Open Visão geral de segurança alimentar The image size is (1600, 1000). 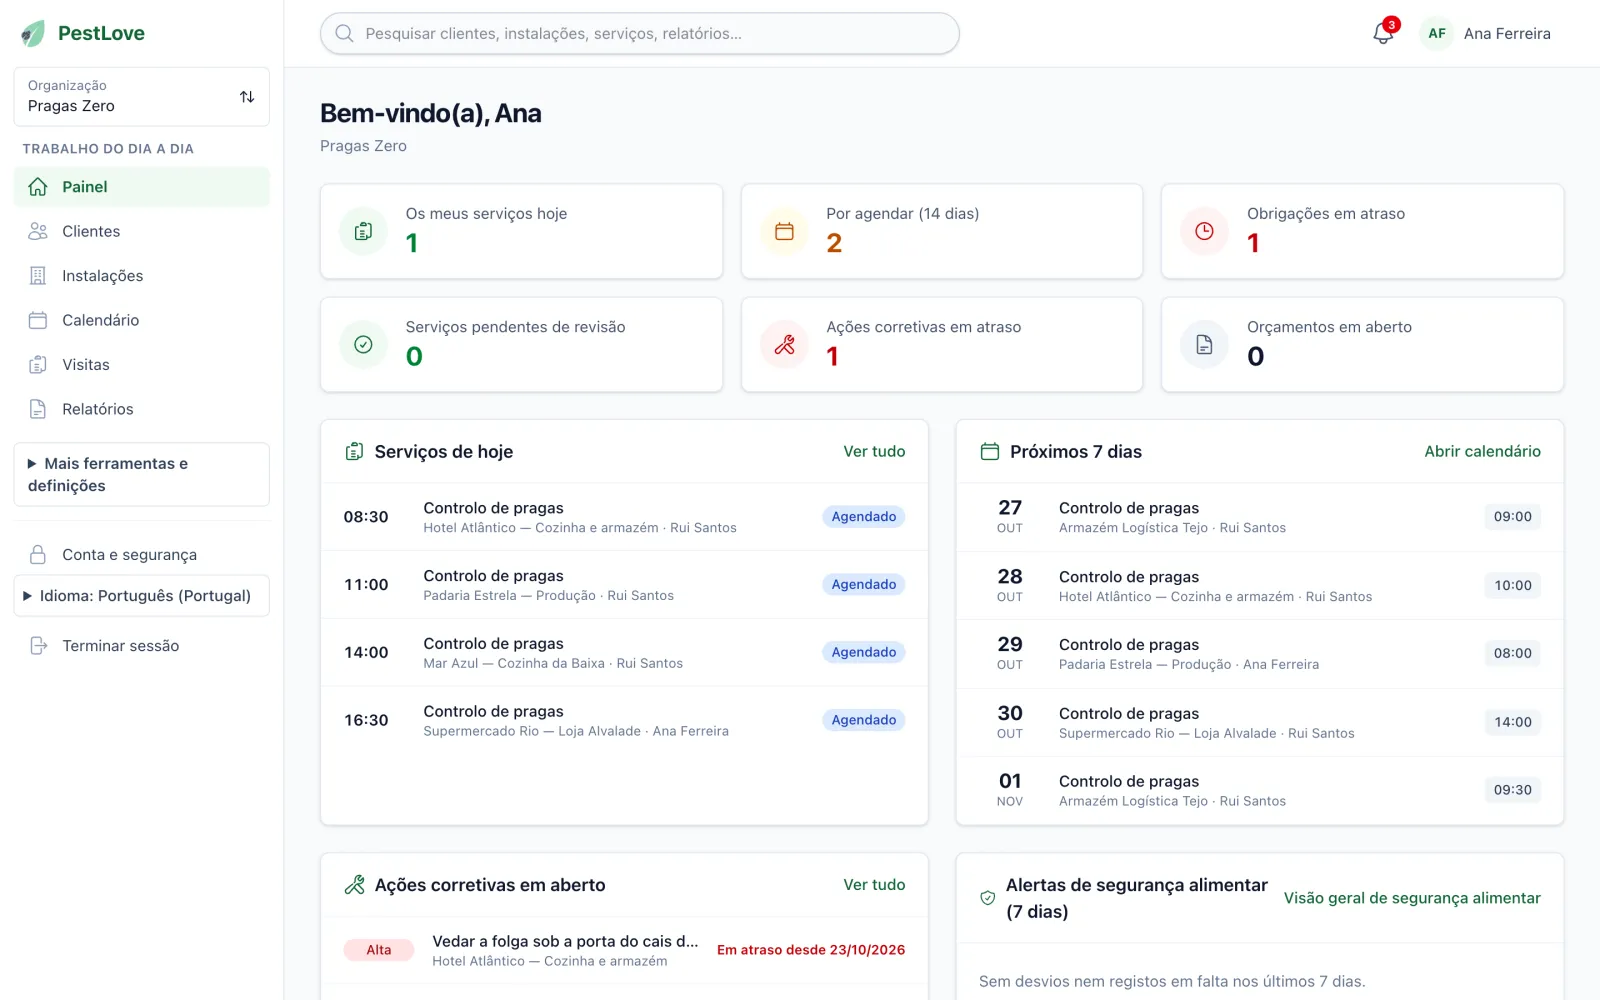coord(1412,898)
